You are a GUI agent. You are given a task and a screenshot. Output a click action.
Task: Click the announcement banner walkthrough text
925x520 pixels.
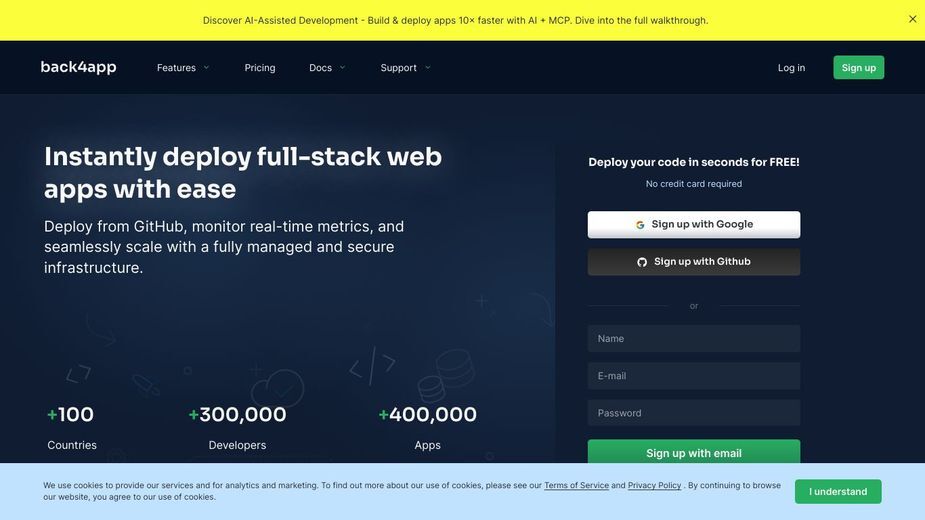tap(455, 20)
